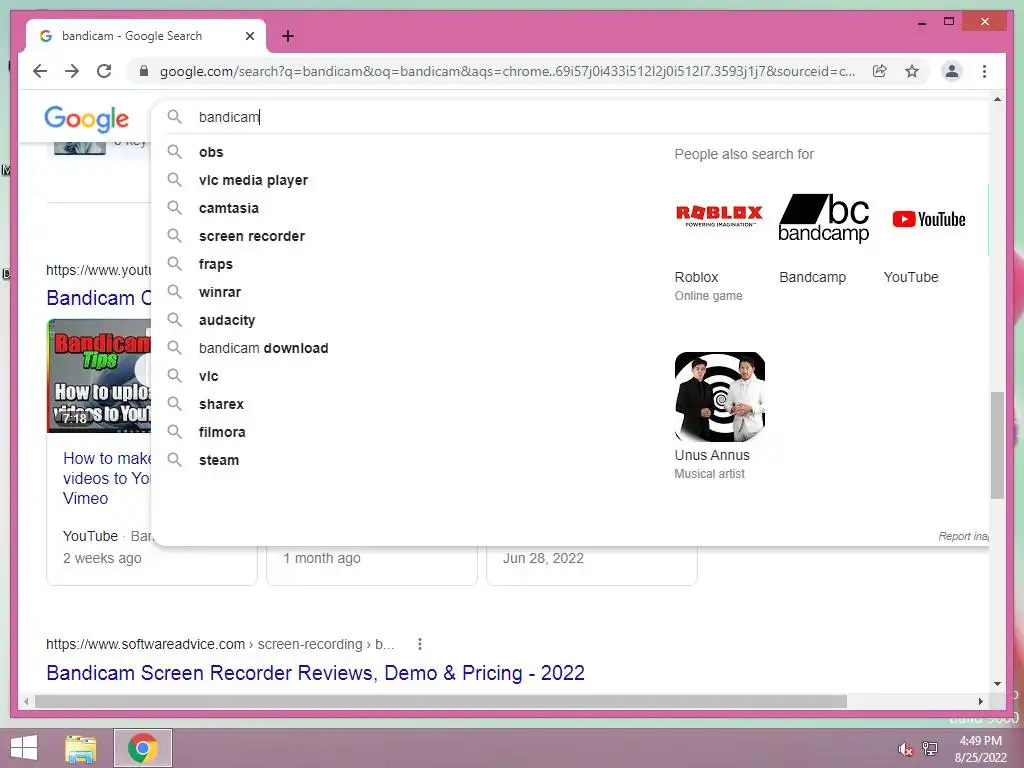Click the scroll down arrow
1024x768 pixels.
[x=997, y=684]
